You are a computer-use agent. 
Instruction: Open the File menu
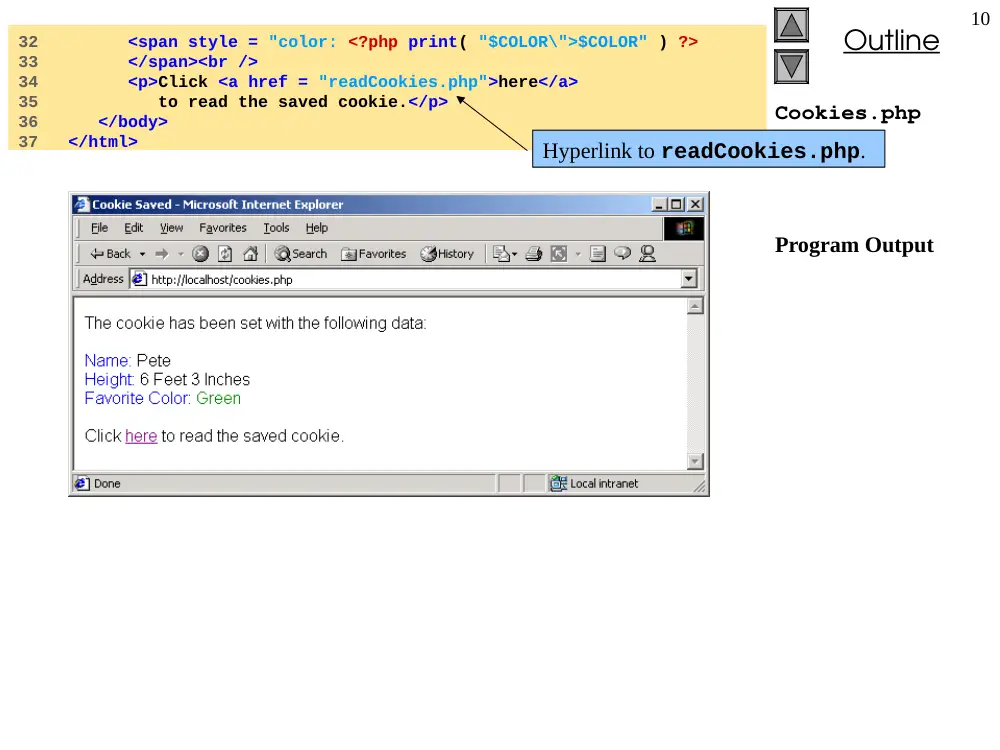pyautogui.click(x=99, y=228)
